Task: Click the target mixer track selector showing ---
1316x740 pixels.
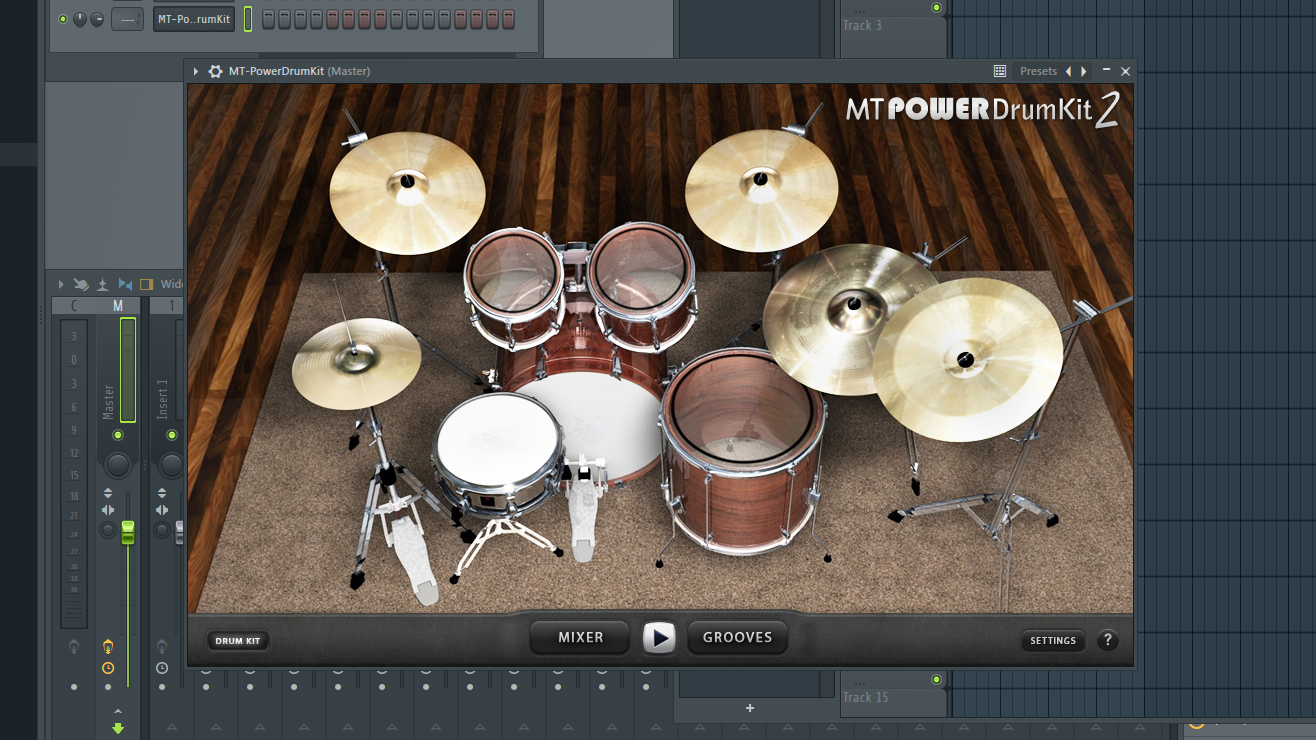Action: click(x=127, y=19)
